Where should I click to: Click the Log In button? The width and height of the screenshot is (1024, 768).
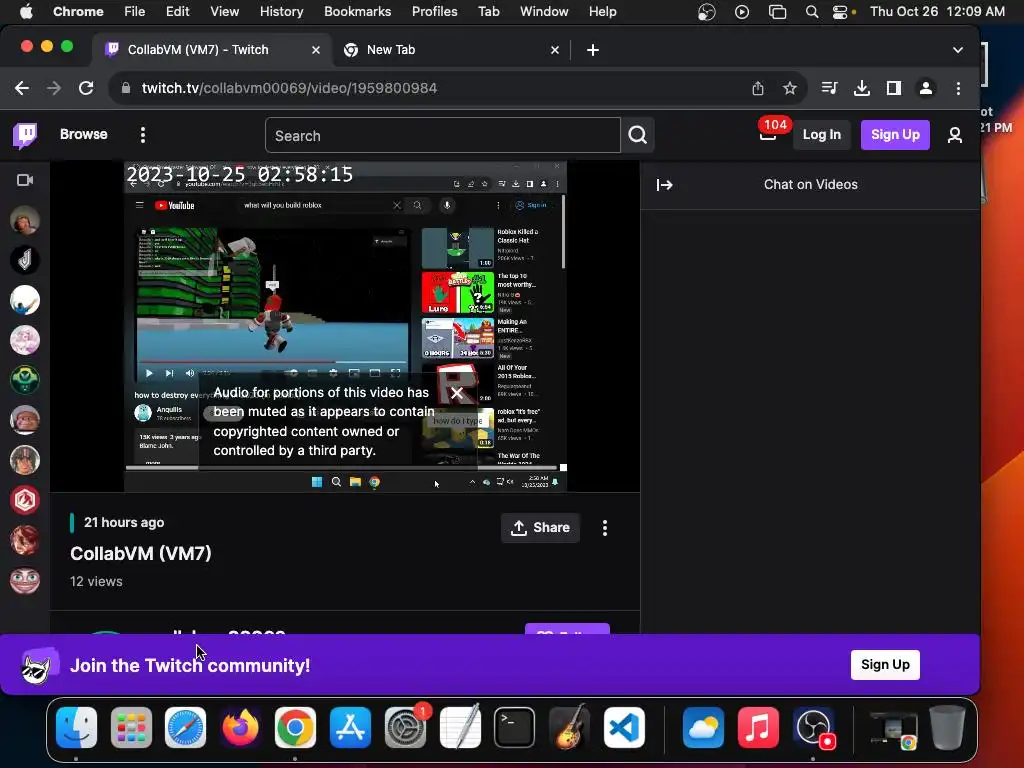pos(822,135)
